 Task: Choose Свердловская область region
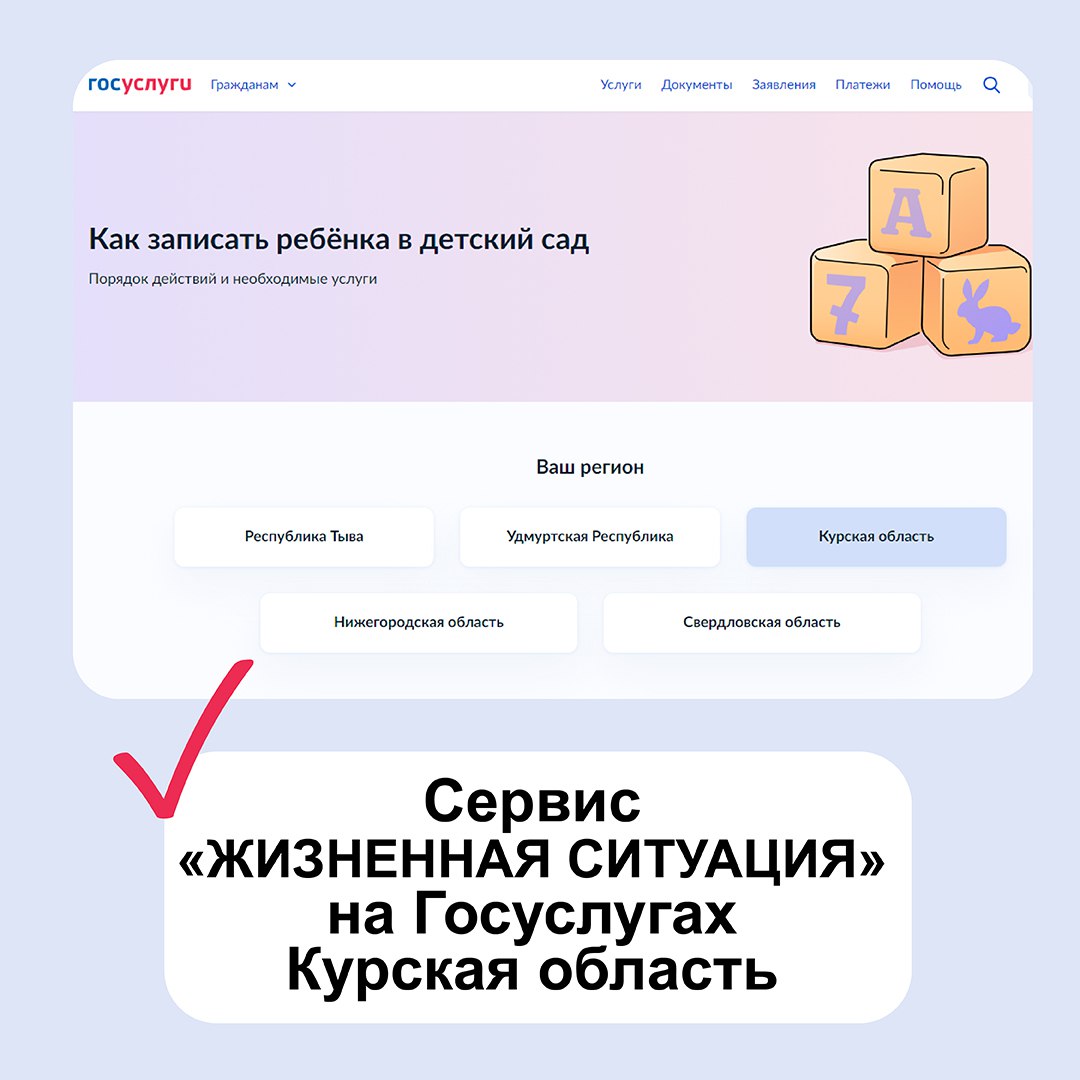click(x=762, y=623)
